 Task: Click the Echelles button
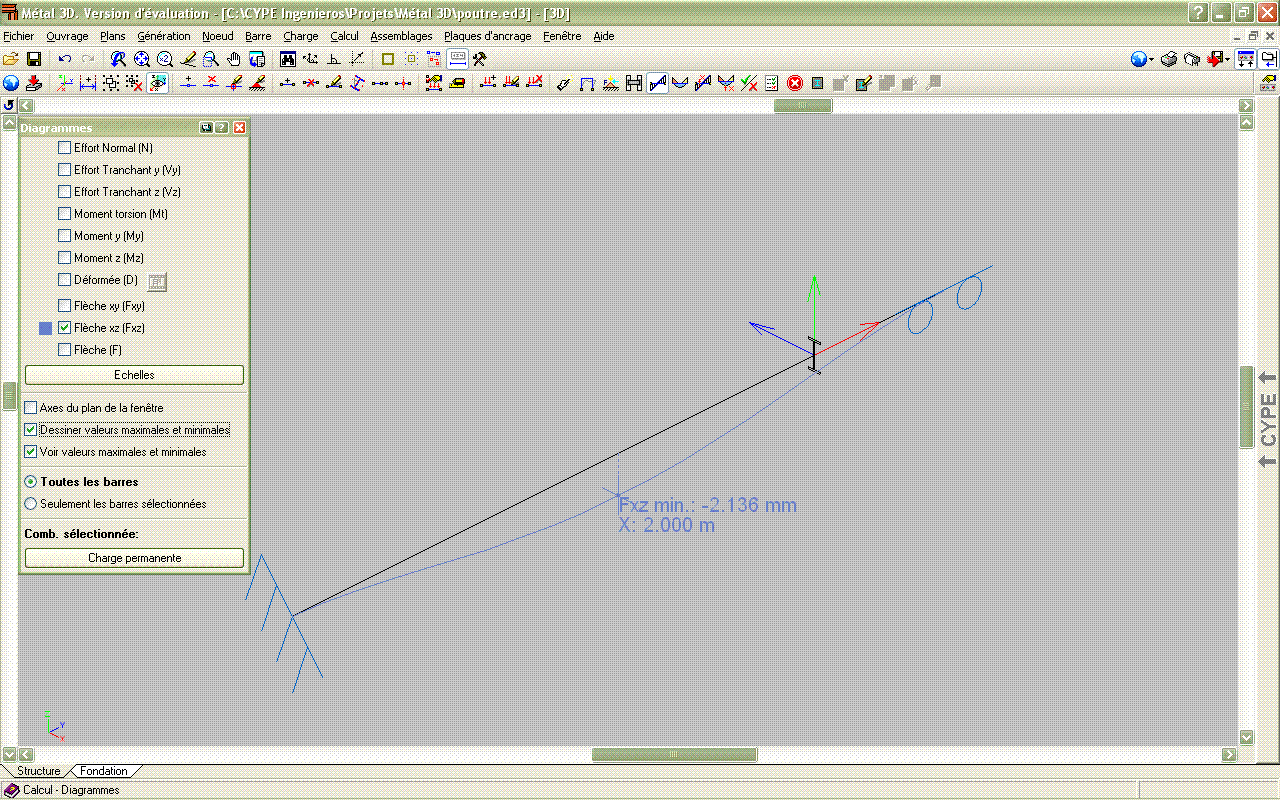(134, 375)
